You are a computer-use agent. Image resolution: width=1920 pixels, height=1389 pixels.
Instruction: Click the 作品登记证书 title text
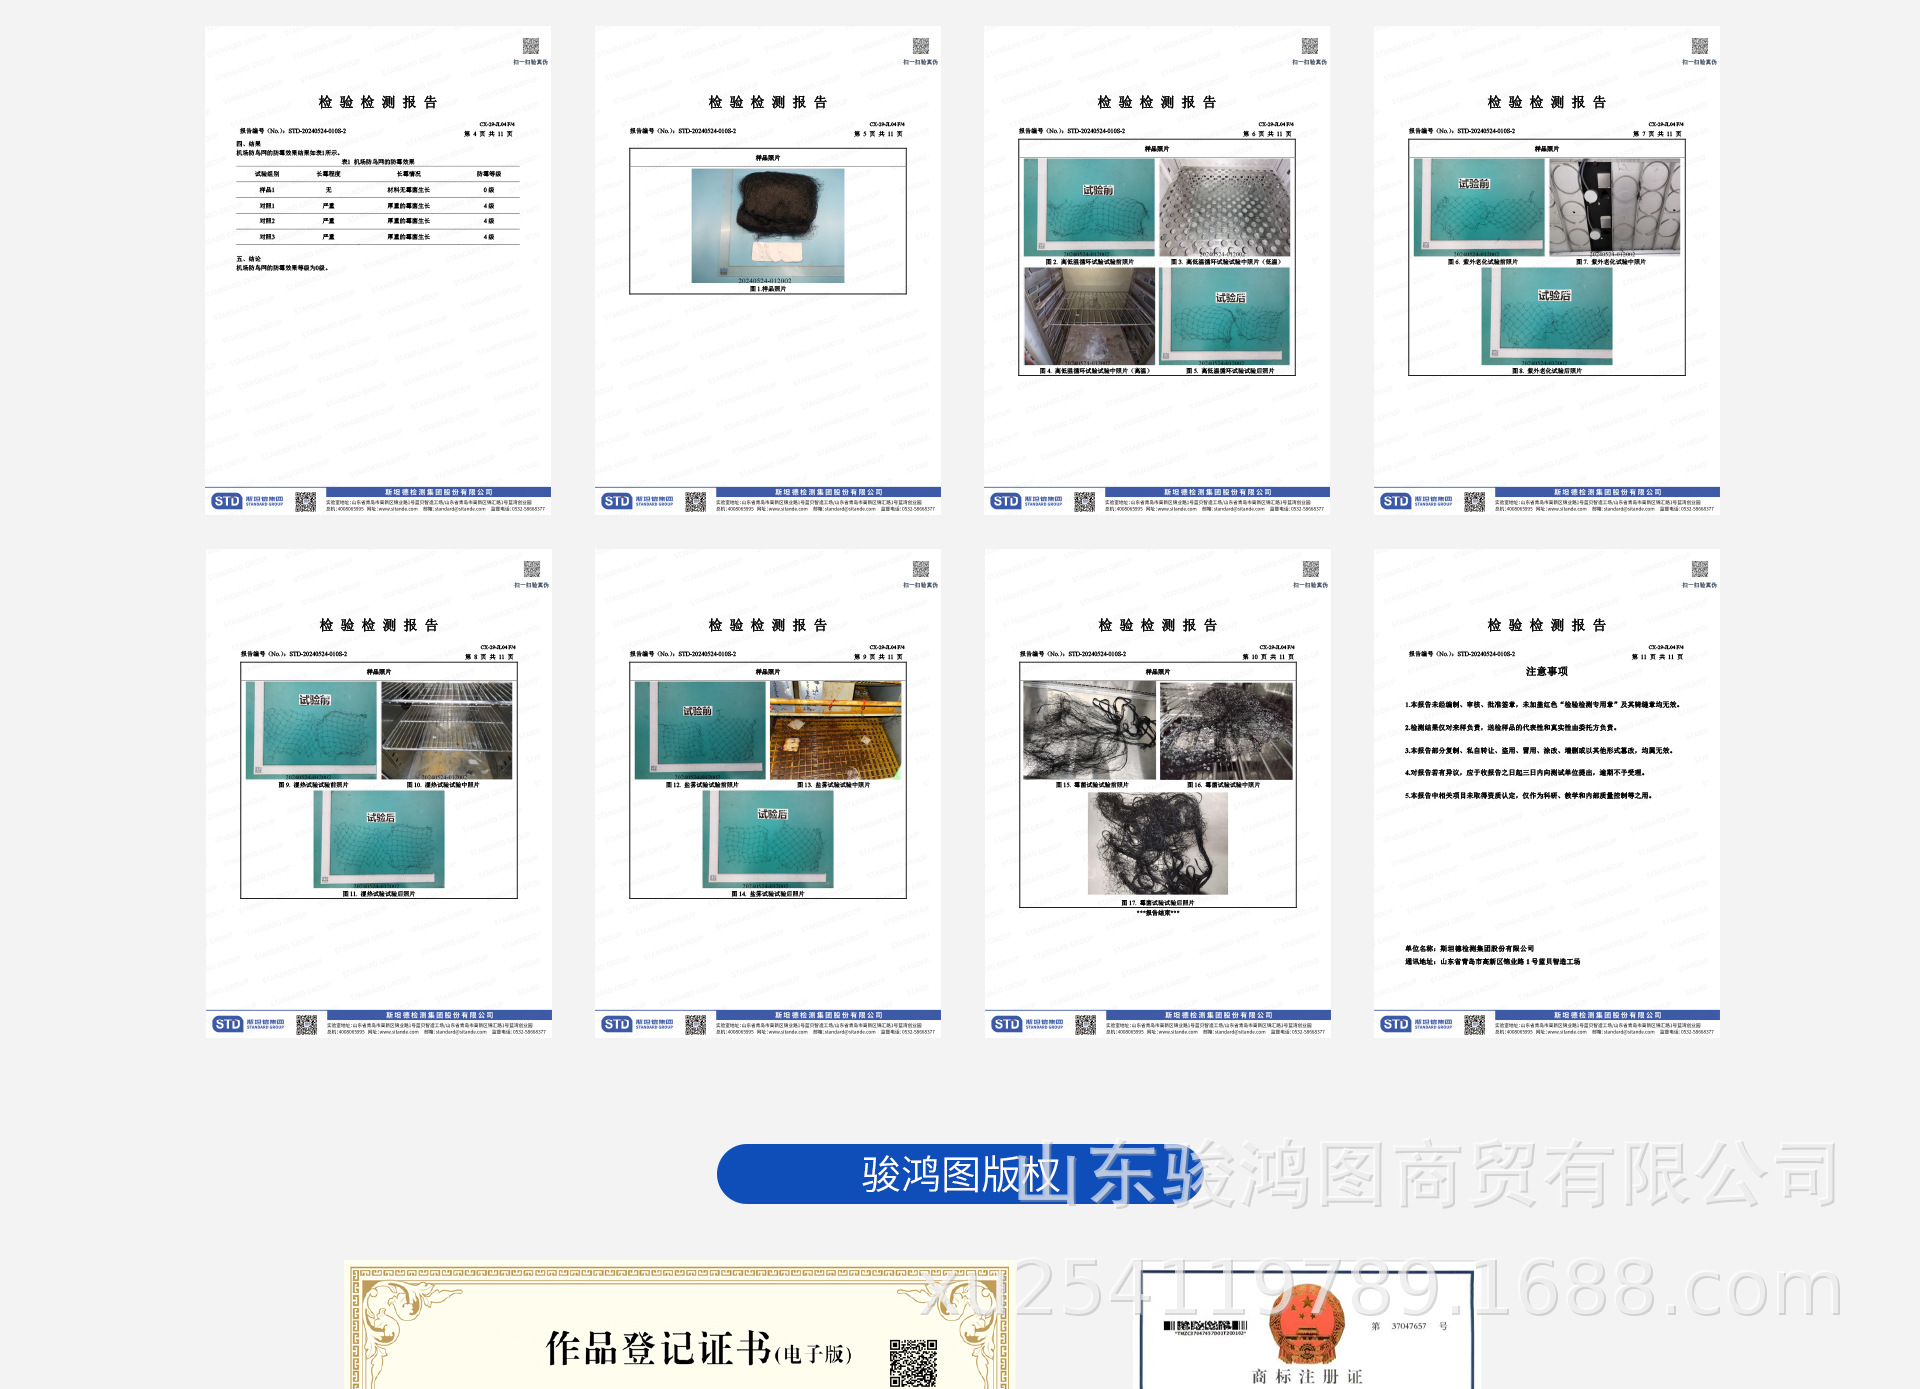(x=660, y=1349)
